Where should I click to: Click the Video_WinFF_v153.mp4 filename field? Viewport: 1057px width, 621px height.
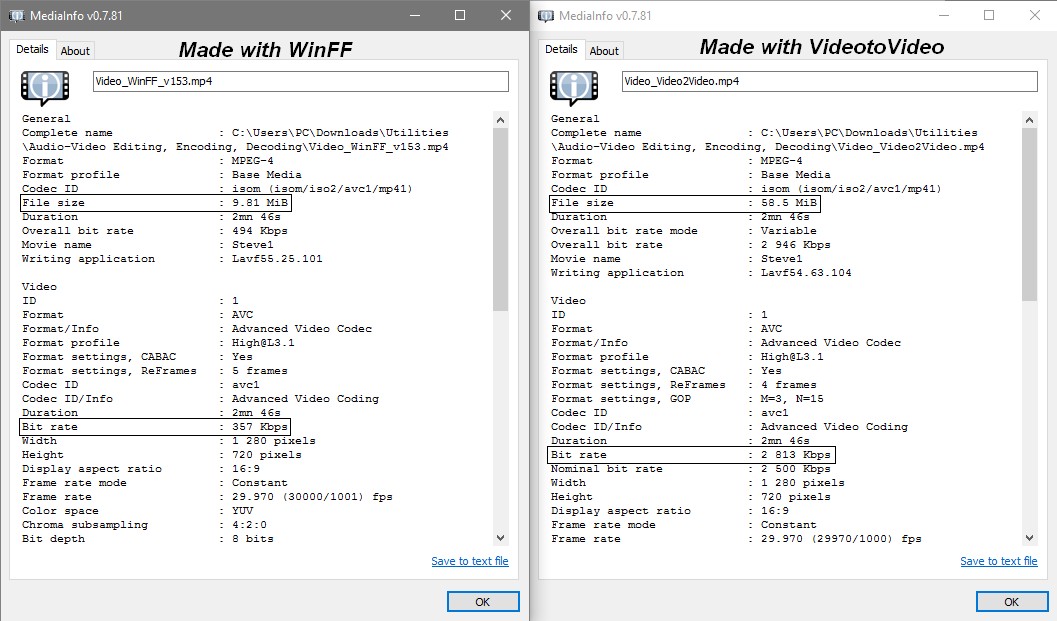click(301, 81)
